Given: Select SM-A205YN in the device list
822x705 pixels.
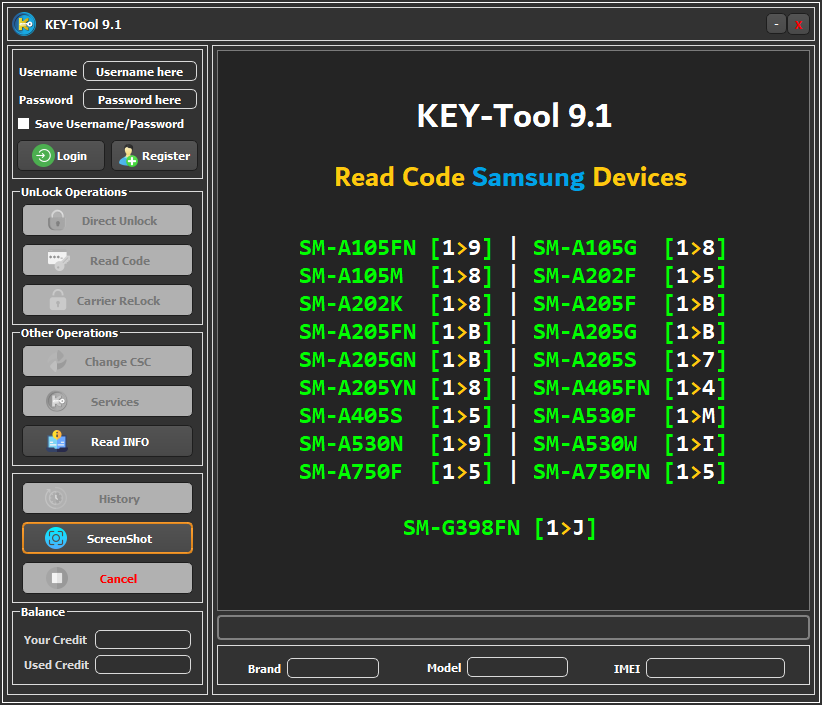Looking at the screenshot, I should click(x=358, y=388).
